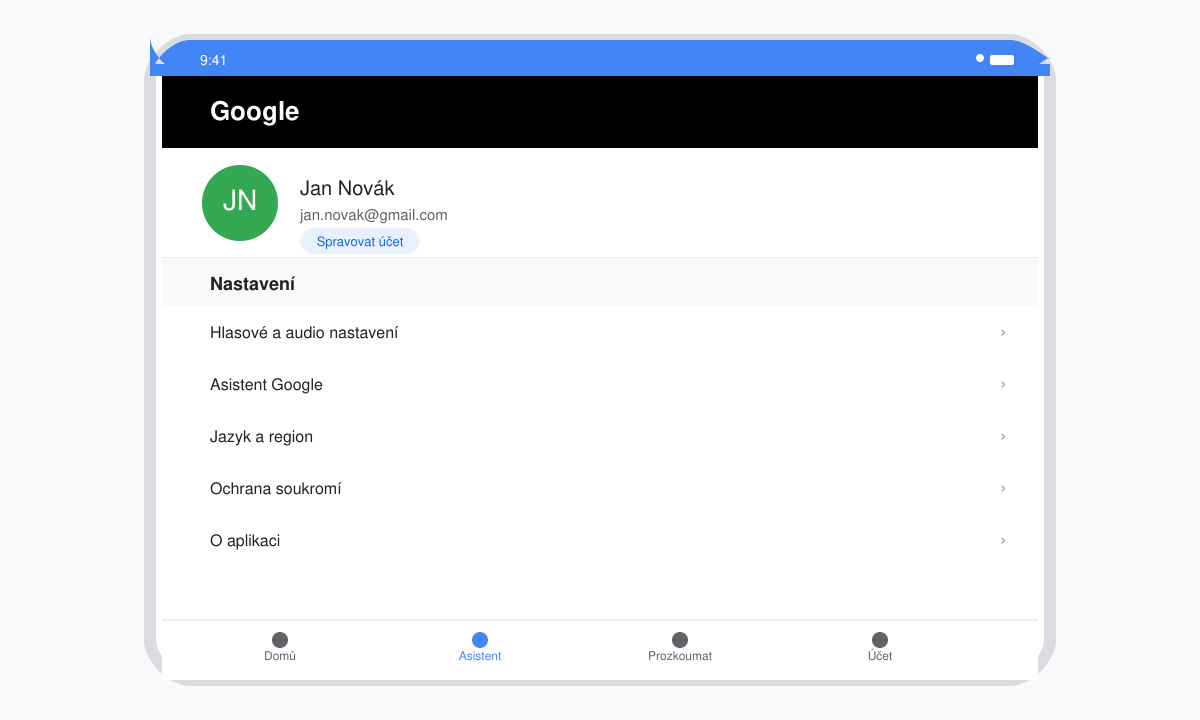Screen dimensions: 1200x720
Task: Expand chevron next to O aplikaci
Action: (x=1003, y=540)
